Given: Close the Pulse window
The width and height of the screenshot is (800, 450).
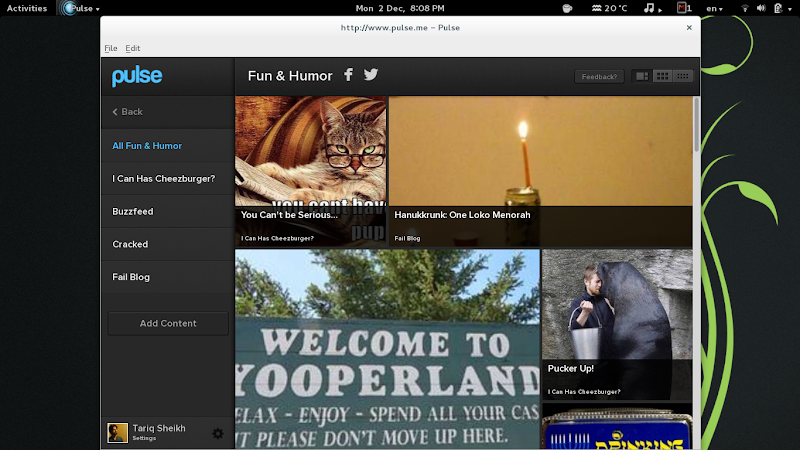Looking at the screenshot, I should click(x=689, y=28).
